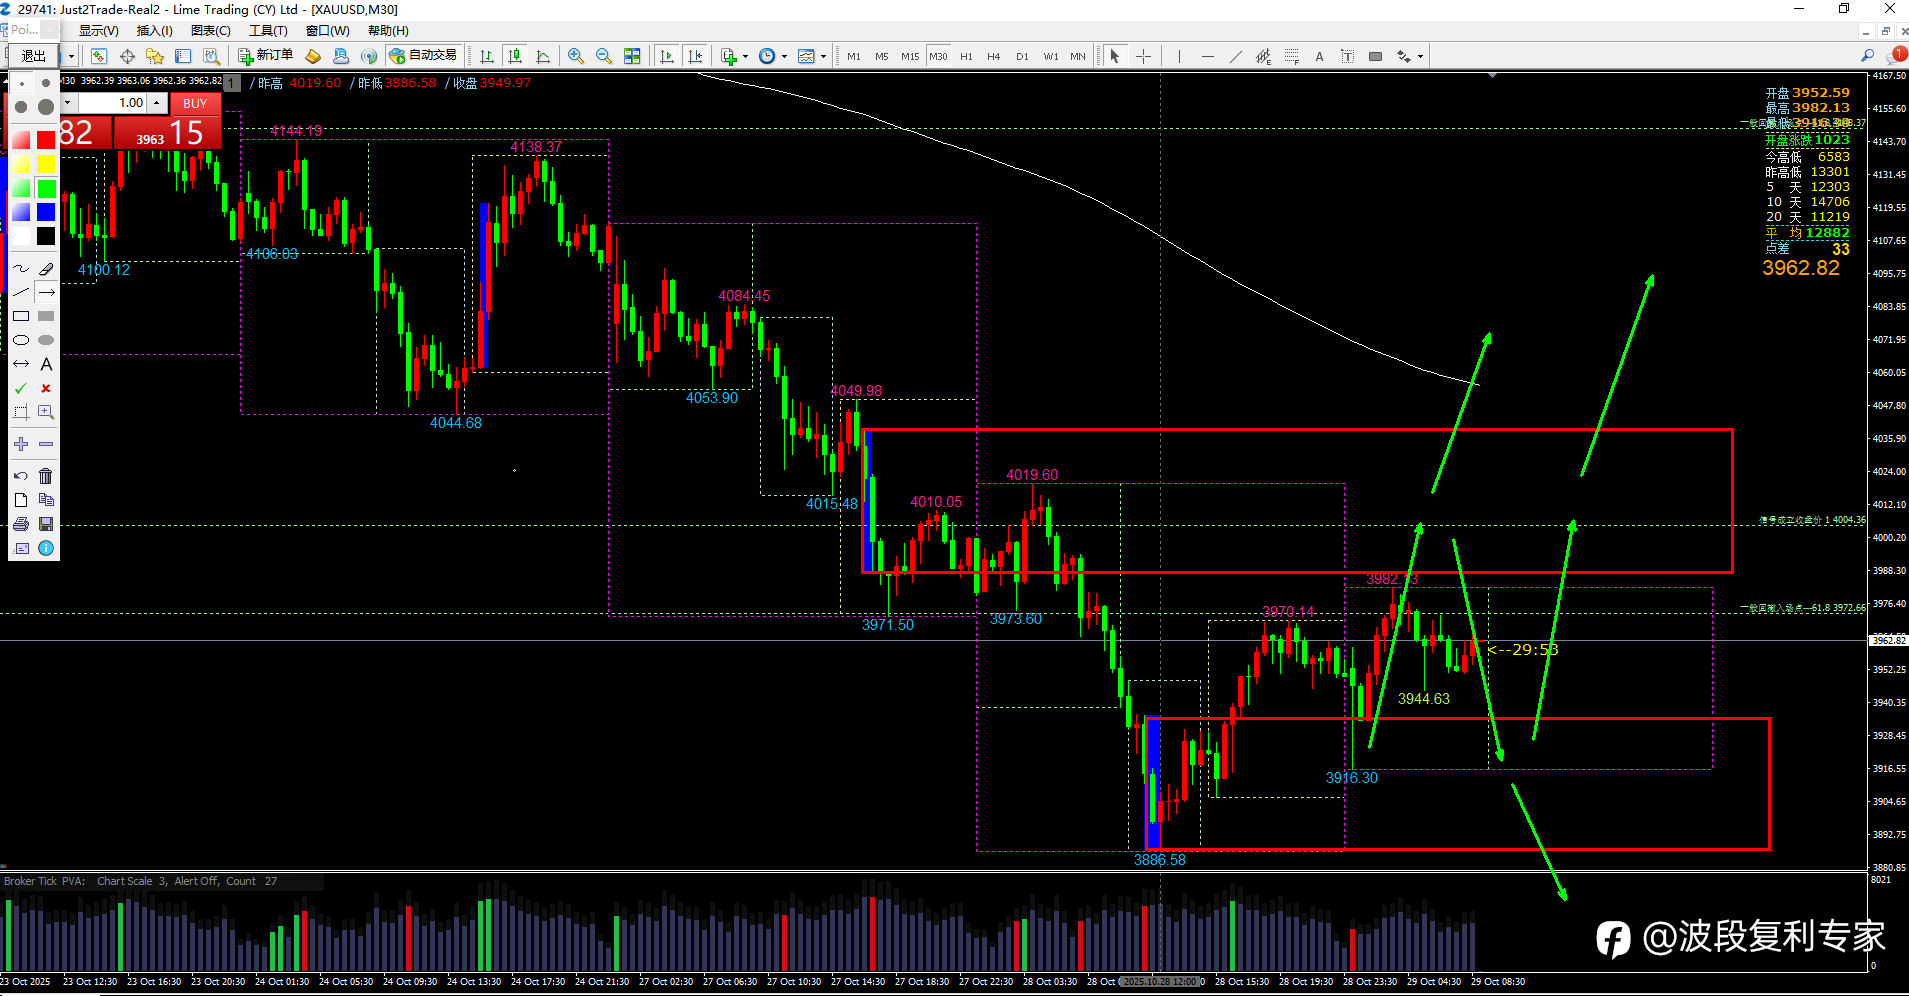This screenshot has height=996, width=1909.
Task: Increase lot size with the up stepper
Action: [x=157, y=103]
